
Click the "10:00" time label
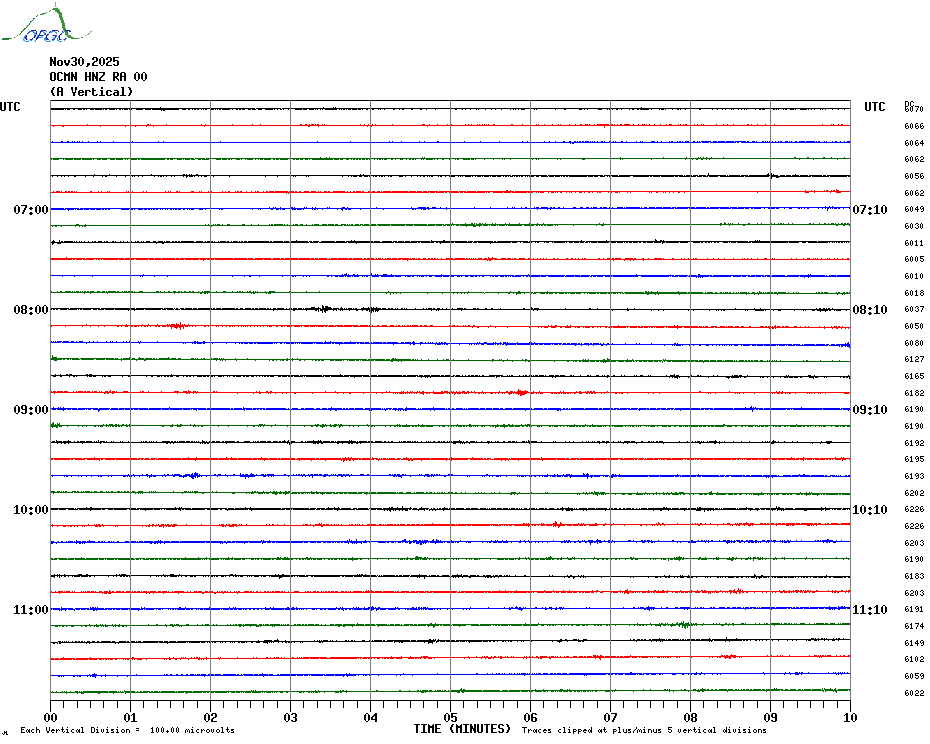[x=31, y=510]
